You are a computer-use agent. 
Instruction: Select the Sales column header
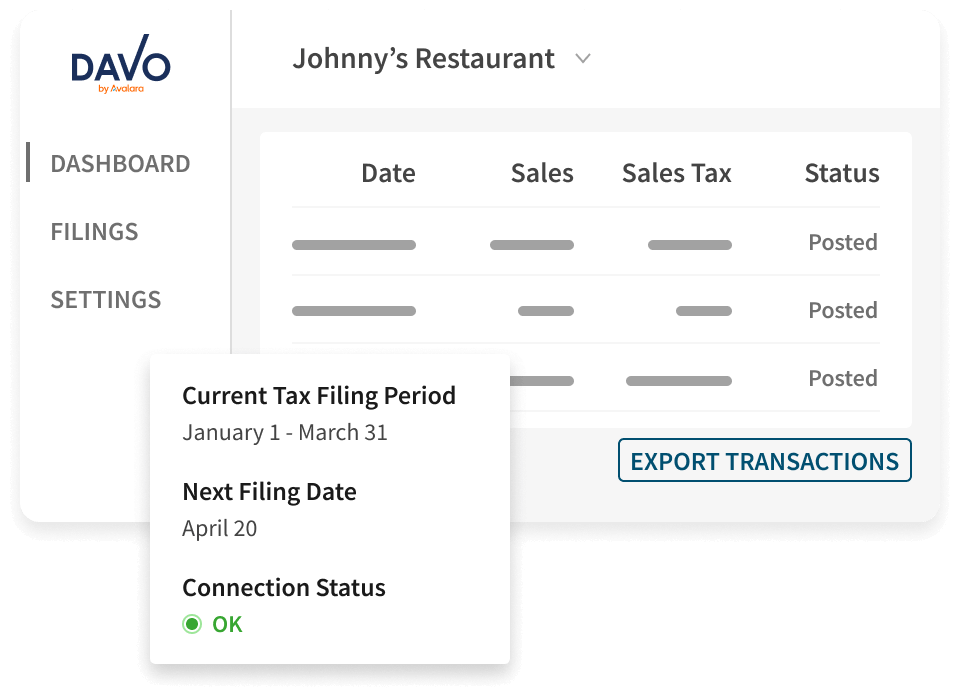(542, 173)
